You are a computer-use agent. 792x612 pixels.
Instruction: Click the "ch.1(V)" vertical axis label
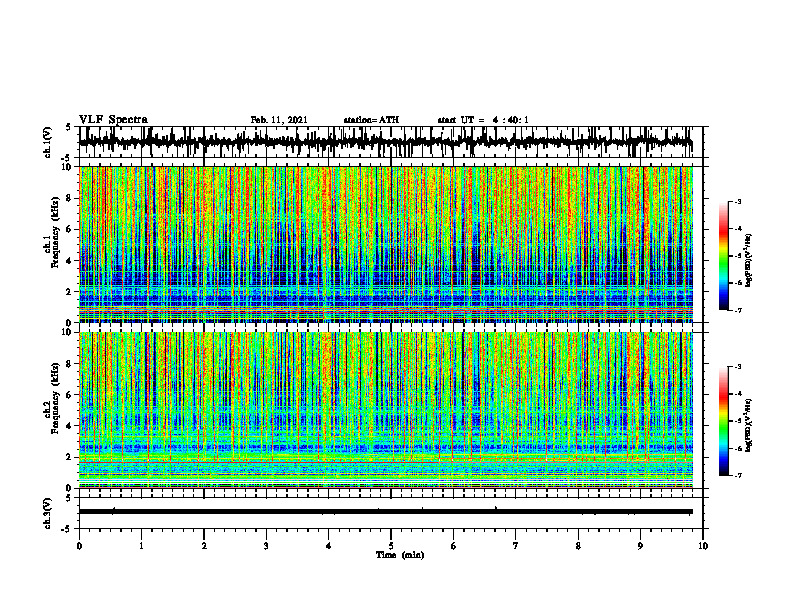[x=48, y=142]
